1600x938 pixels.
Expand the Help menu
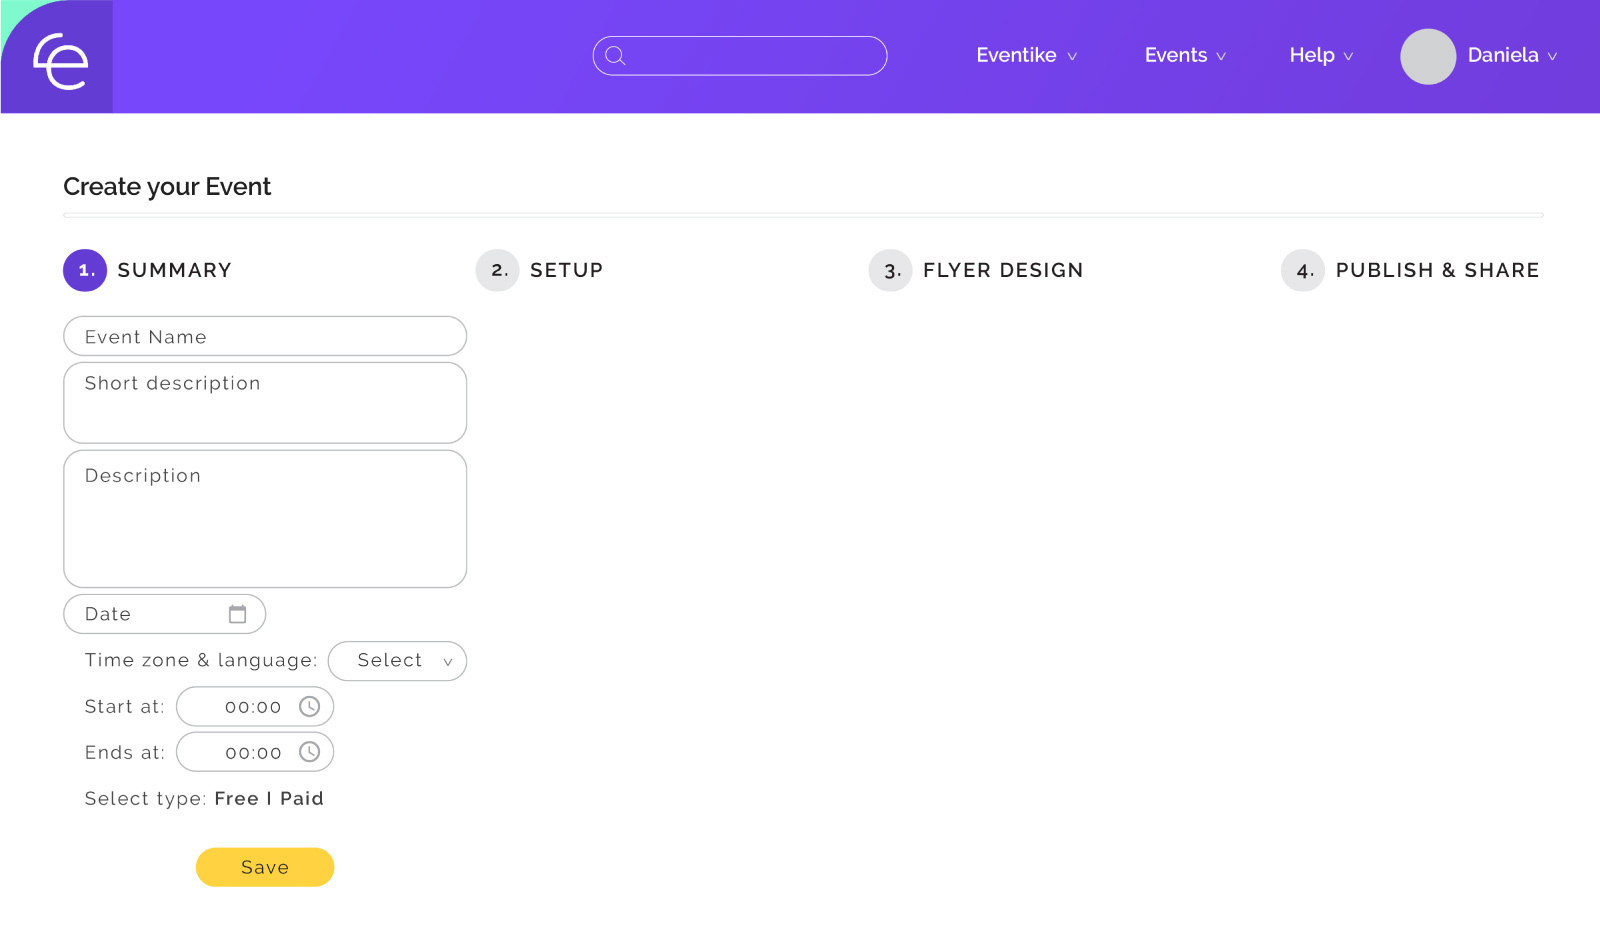click(1320, 56)
